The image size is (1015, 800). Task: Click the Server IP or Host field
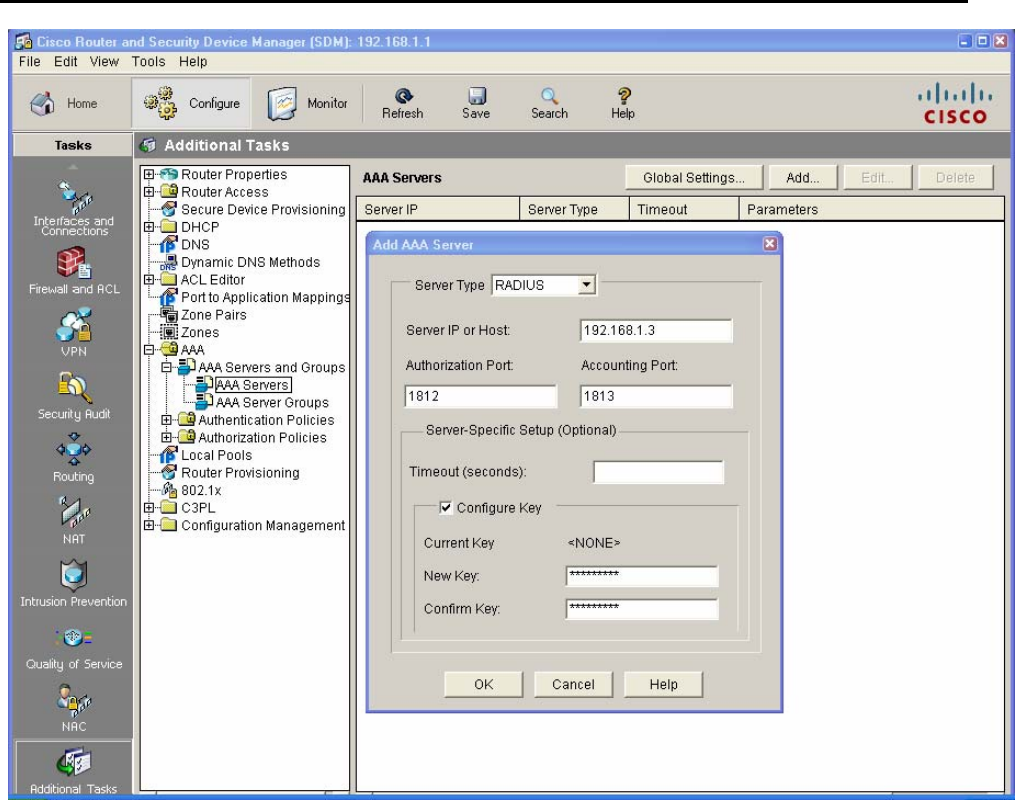656,330
